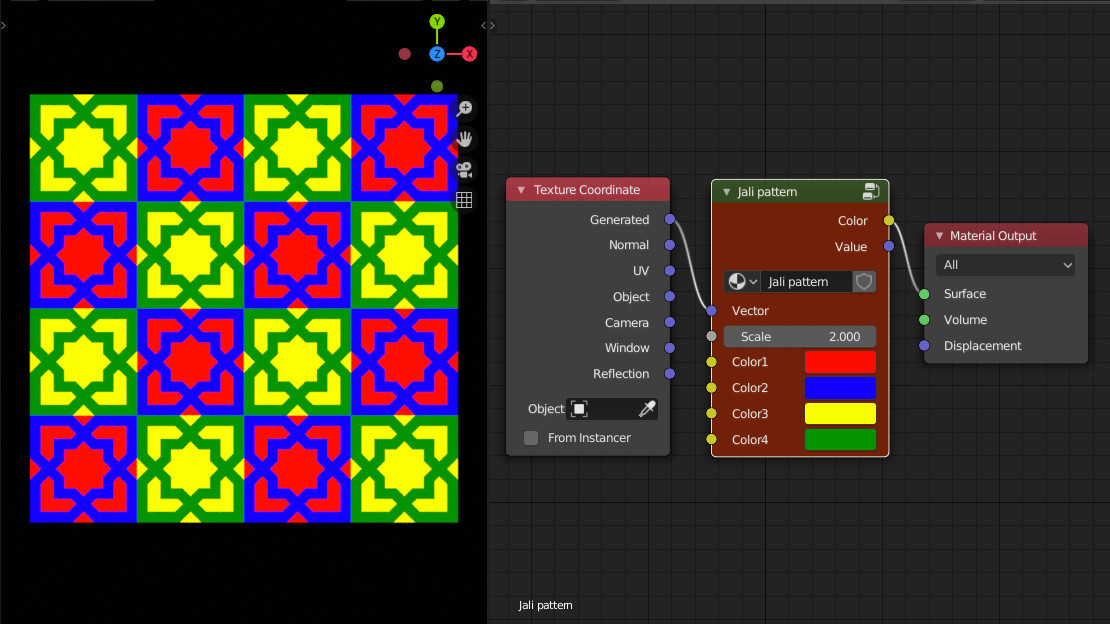Open the red Color1 swatch
The width and height of the screenshot is (1110, 624).
[840, 362]
